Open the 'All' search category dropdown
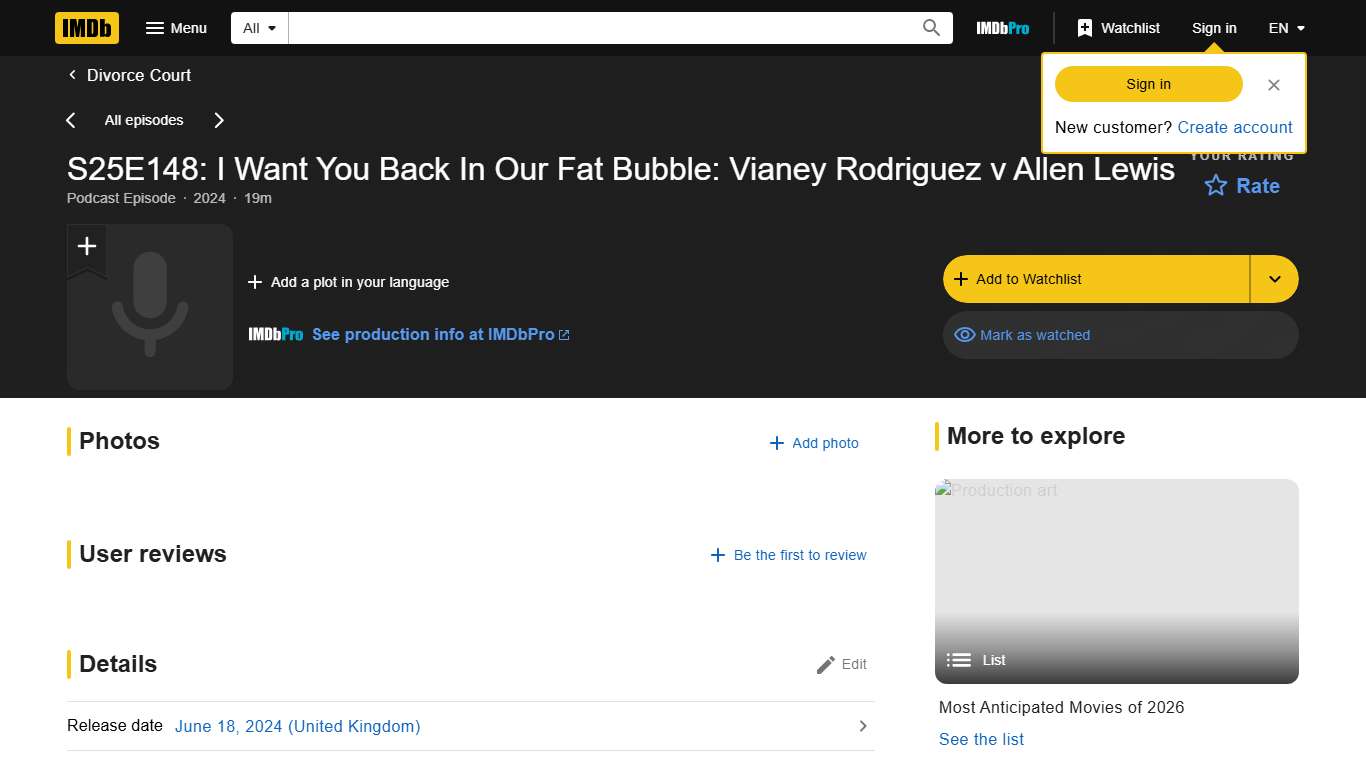The image size is (1366, 768). click(x=258, y=28)
